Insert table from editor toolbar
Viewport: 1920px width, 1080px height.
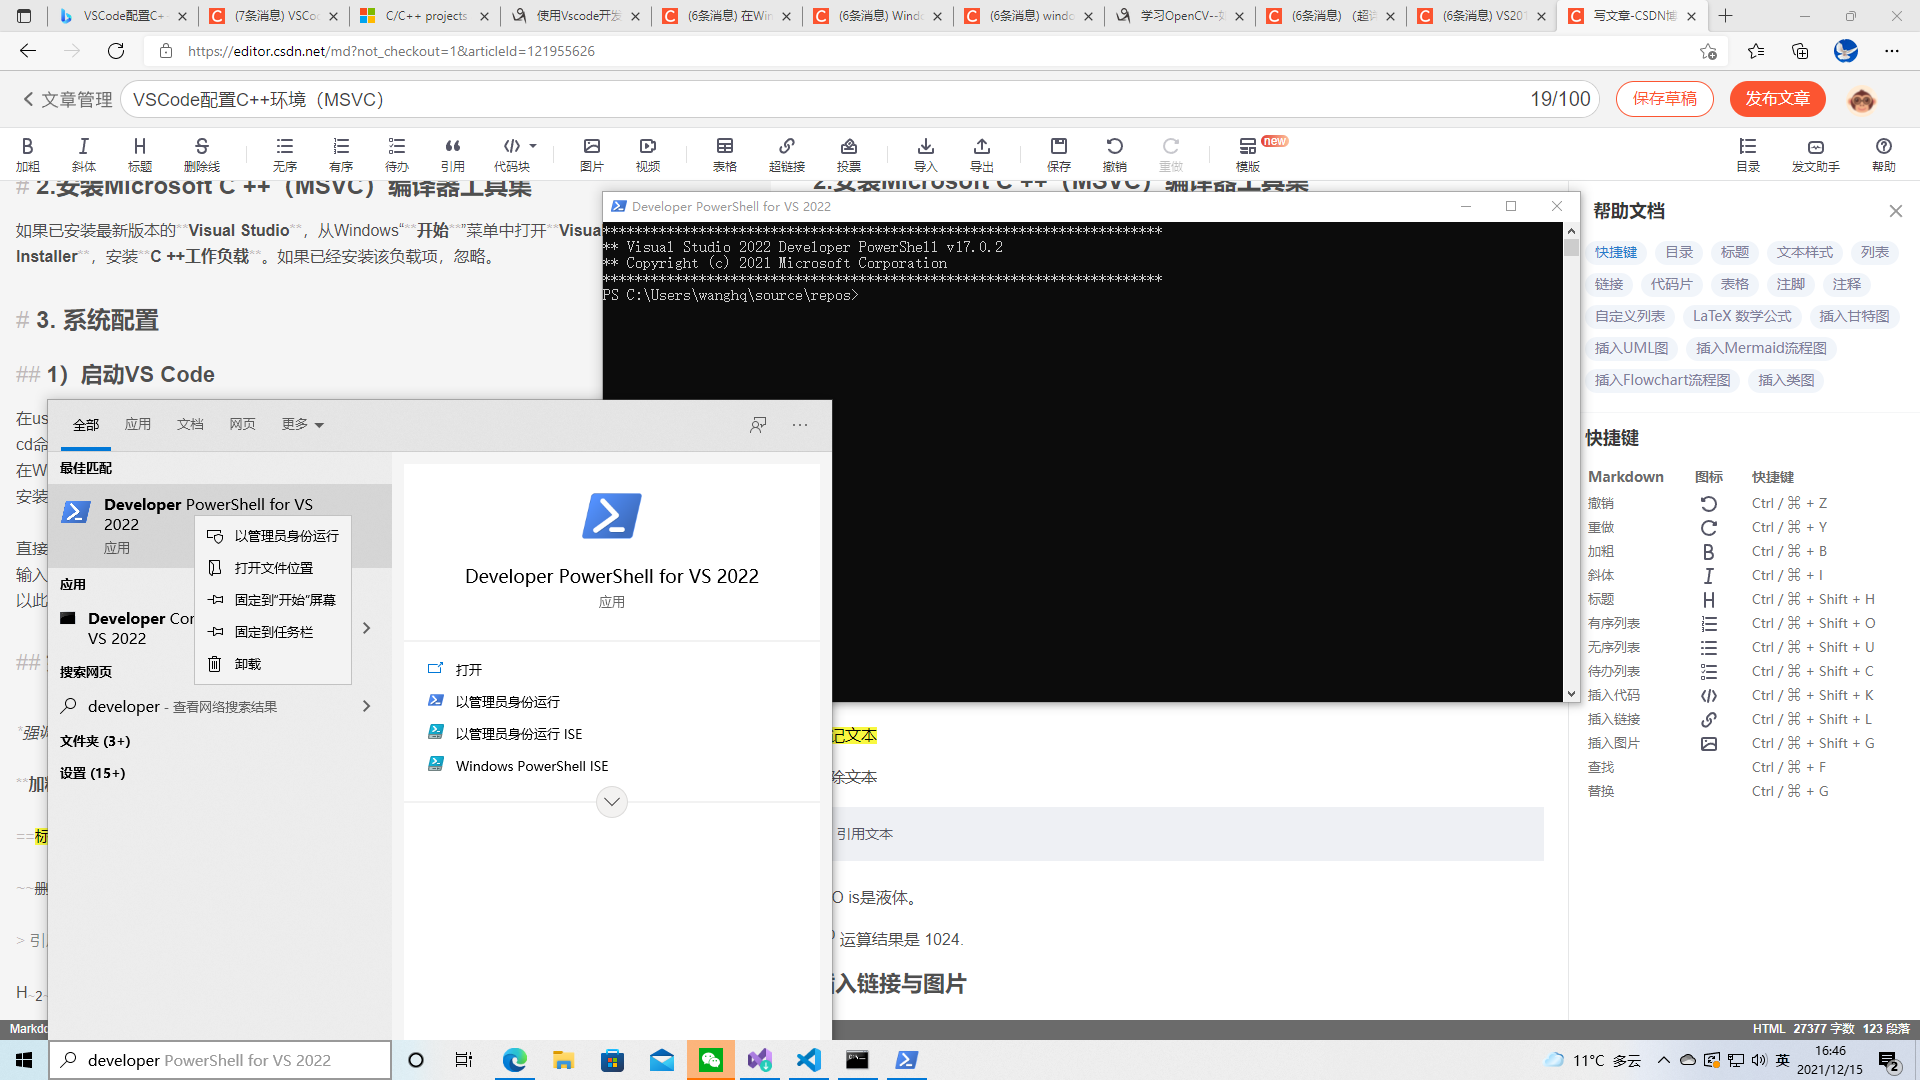pos(725,154)
